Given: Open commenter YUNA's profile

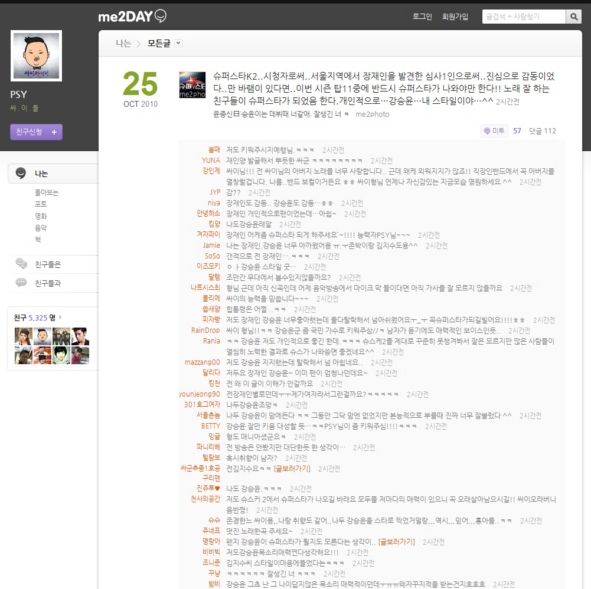Looking at the screenshot, I should click(211, 161).
